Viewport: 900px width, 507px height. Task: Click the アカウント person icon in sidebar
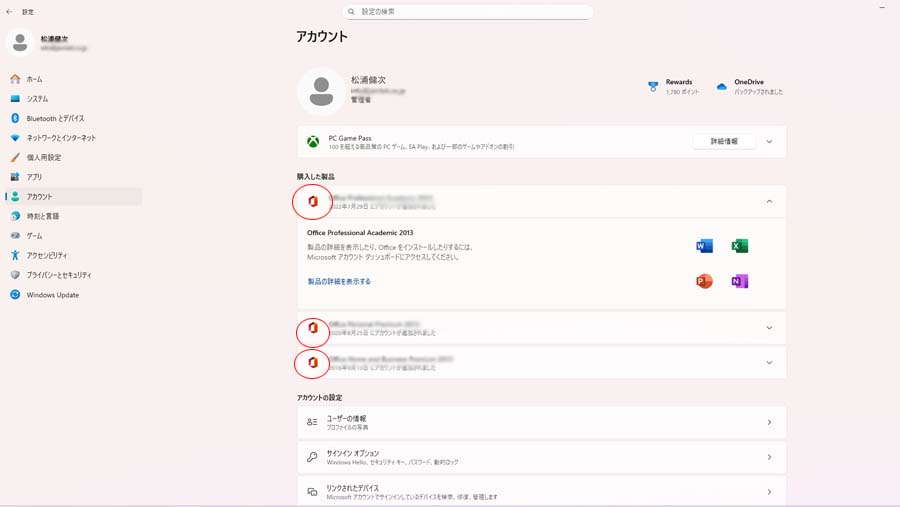pyautogui.click(x=15, y=196)
